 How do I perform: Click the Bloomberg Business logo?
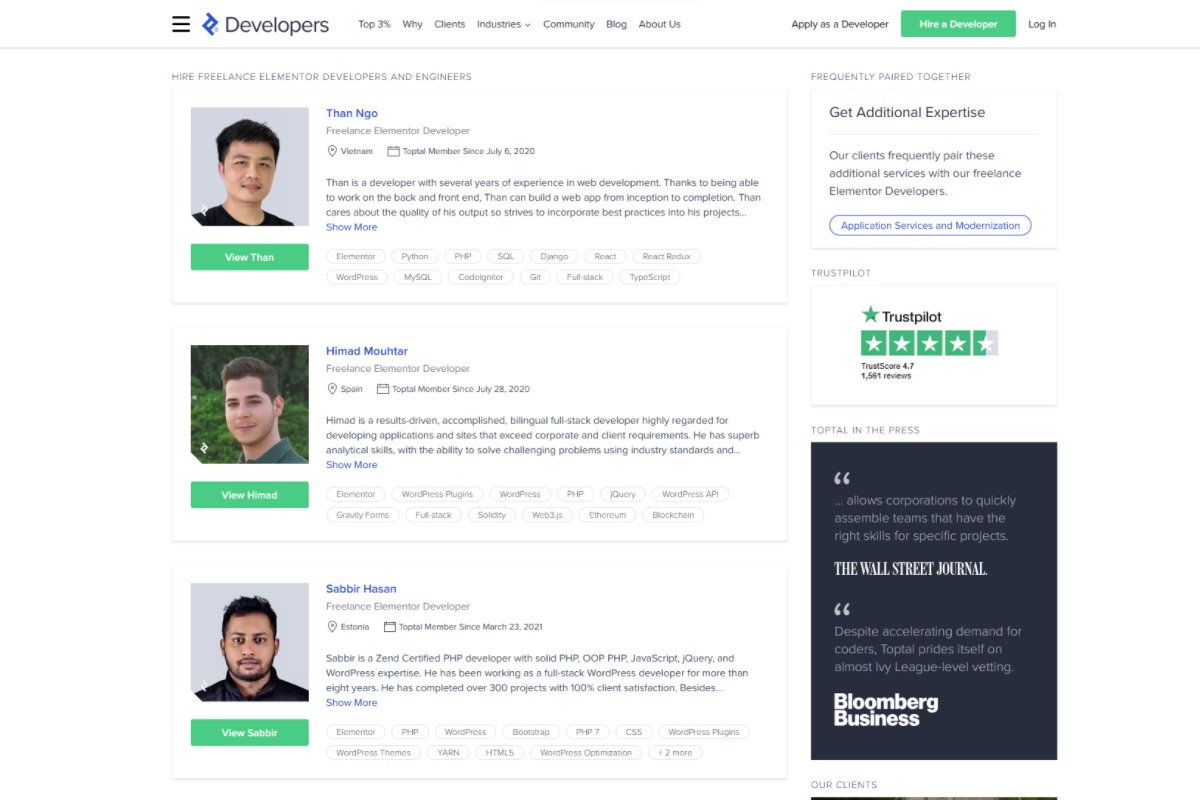pyautogui.click(x=886, y=709)
